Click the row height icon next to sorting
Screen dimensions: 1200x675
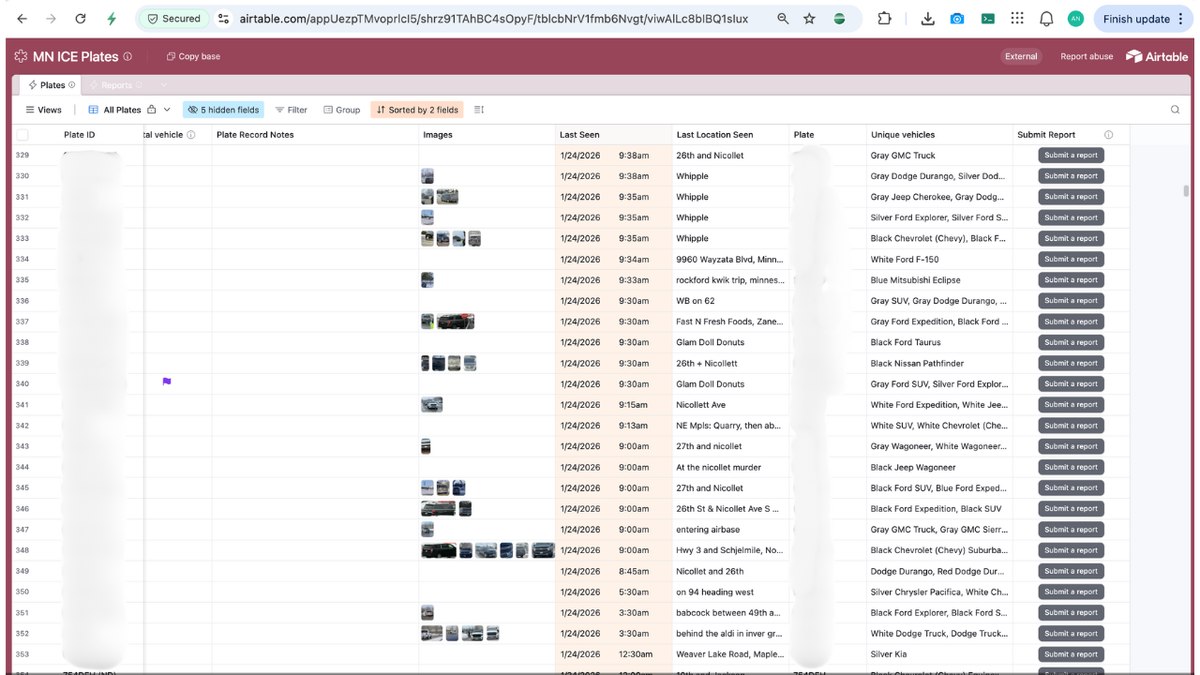tap(477, 110)
